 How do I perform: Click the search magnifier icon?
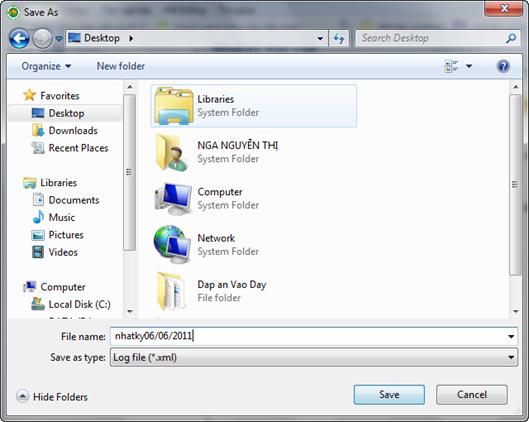[511, 38]
